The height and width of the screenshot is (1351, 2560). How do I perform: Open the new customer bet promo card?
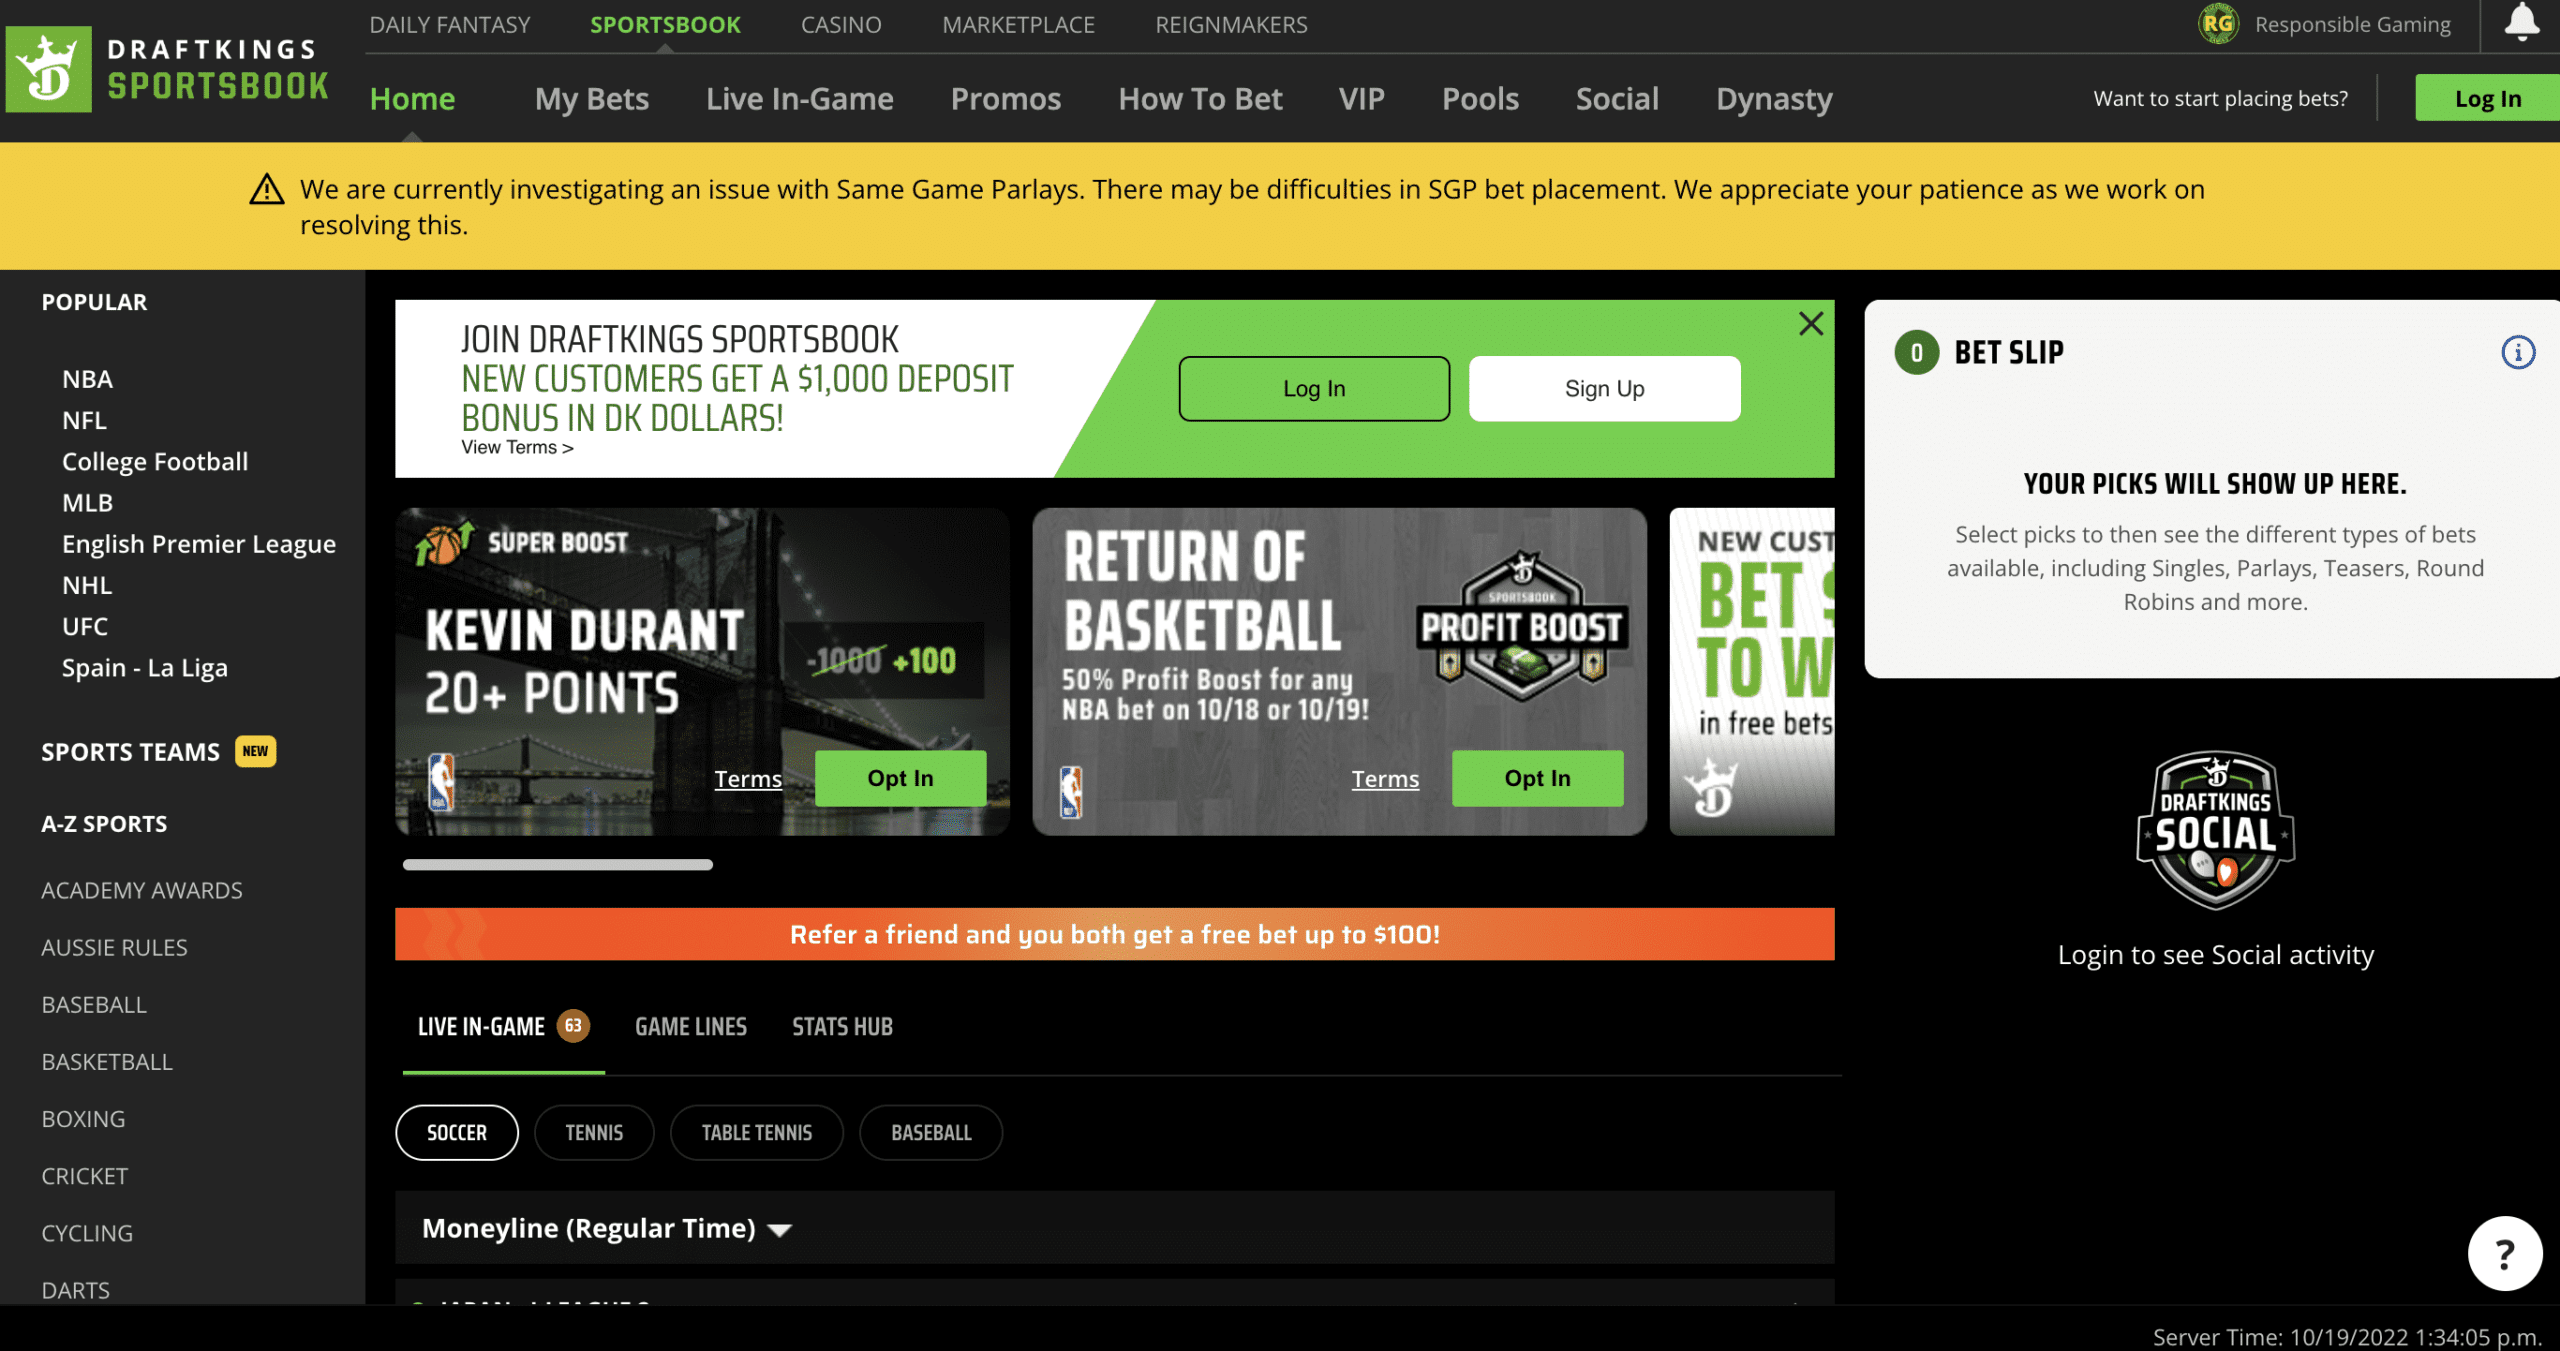point(1752,671)
